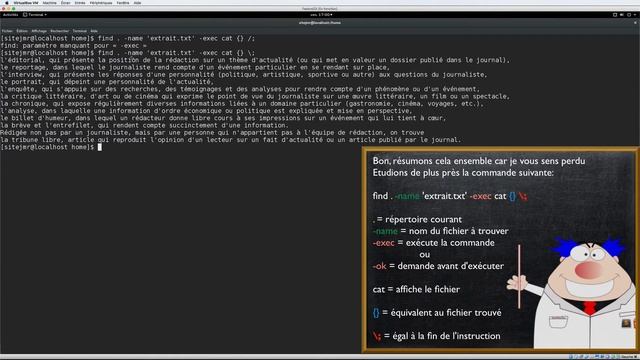Click the line starting 'la chronique, qui expose'
This screenshot has height=360, width=640.
pos(242,104)
